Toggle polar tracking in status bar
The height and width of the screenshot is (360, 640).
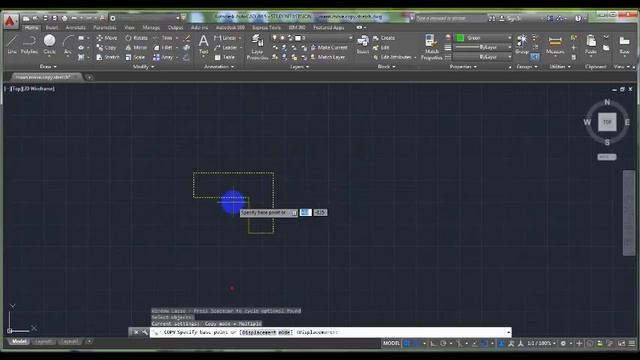click(x=443, y=343)
